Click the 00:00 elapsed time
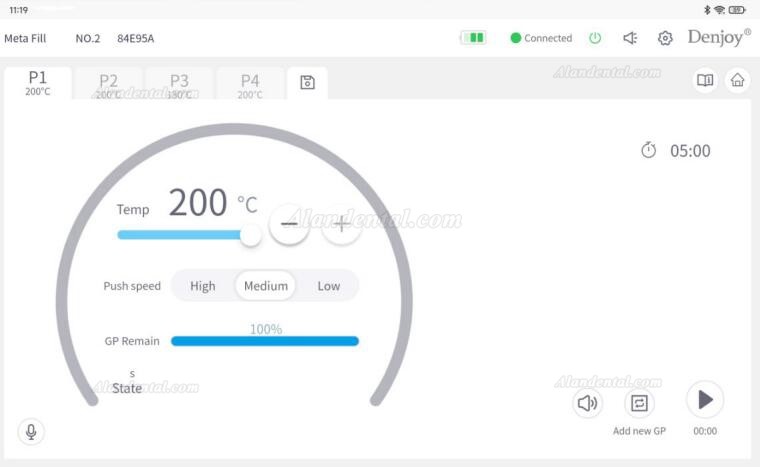760x467 pixels. (x=705, y=431)
